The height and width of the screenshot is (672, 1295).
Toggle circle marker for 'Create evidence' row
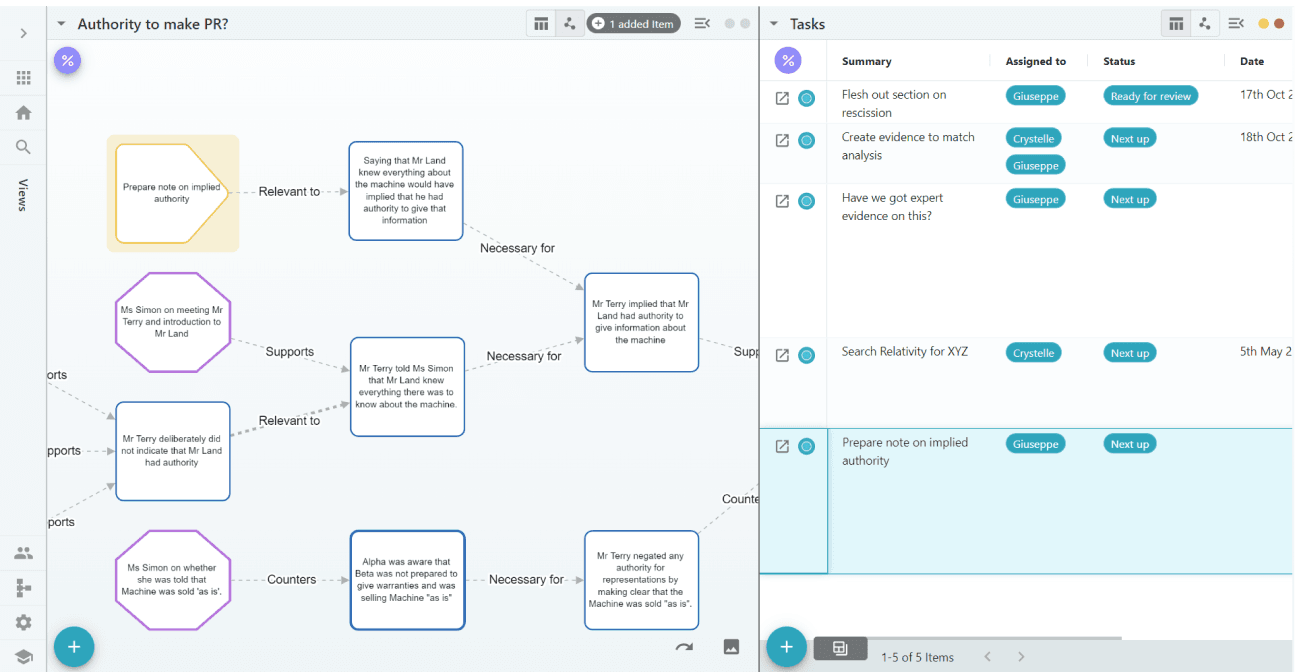pos(806,140)
